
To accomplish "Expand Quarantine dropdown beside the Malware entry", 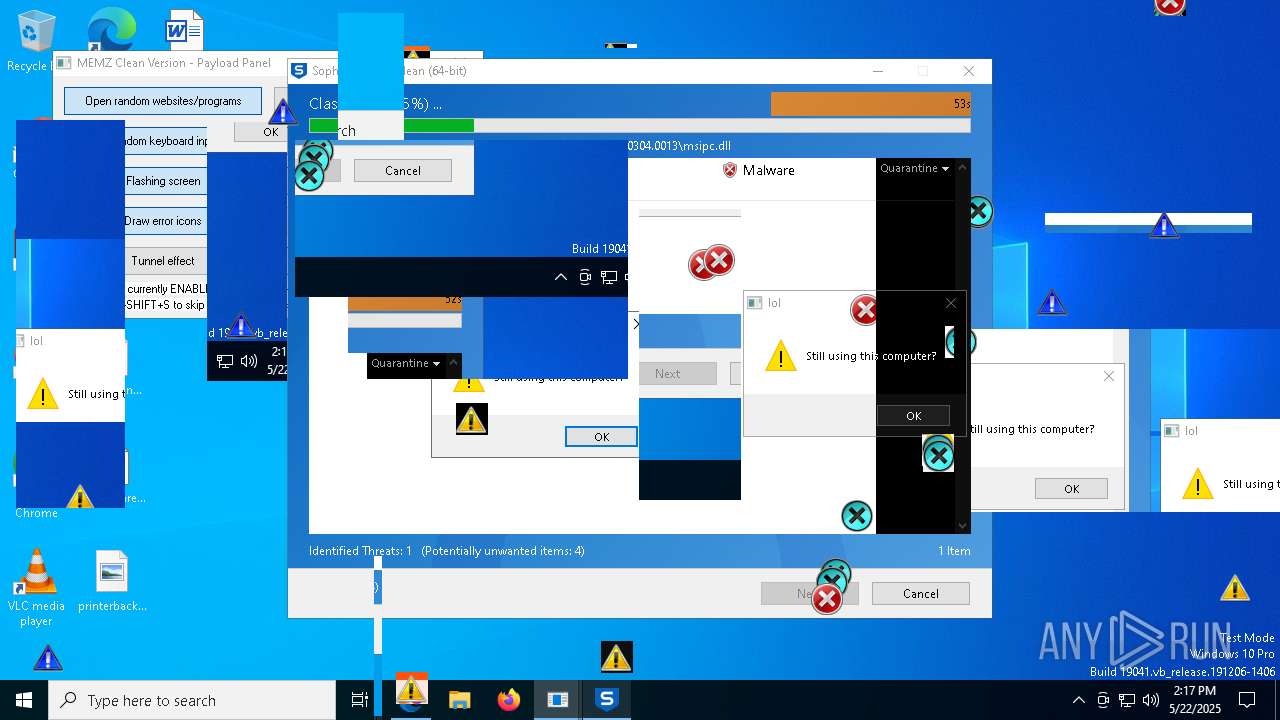I will [914, 168].
